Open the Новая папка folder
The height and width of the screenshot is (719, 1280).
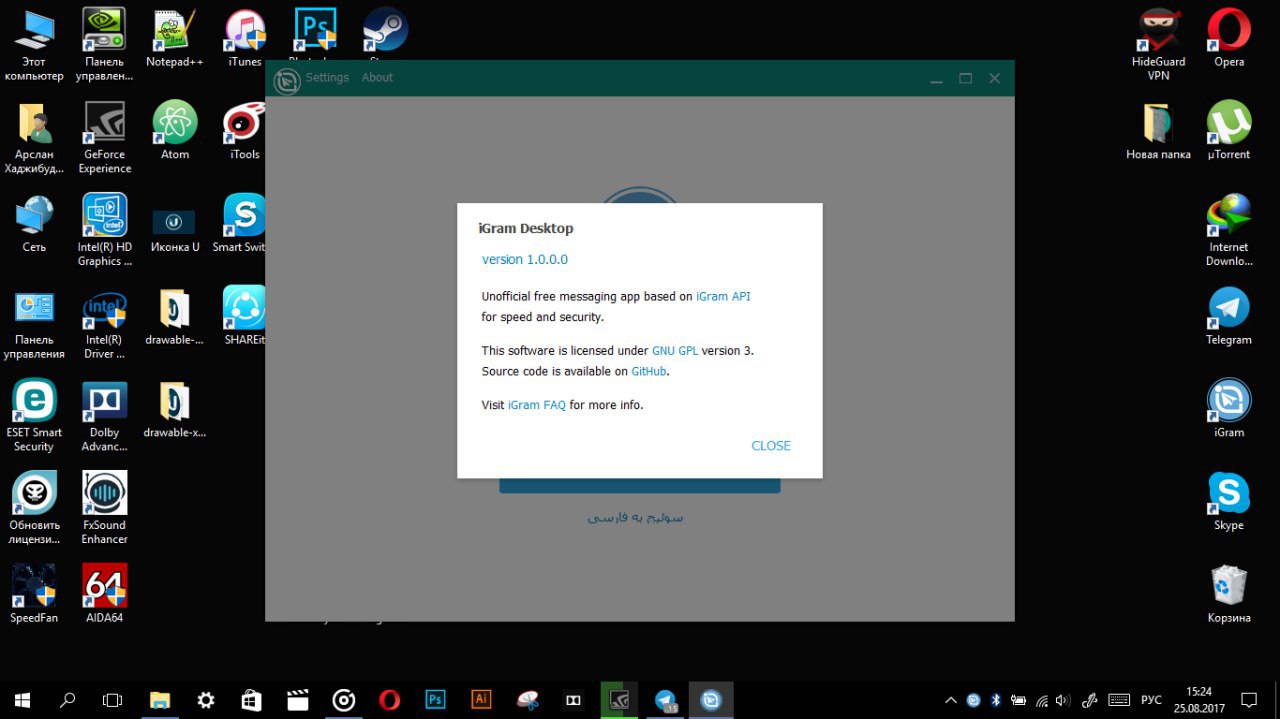(1158, 131)
